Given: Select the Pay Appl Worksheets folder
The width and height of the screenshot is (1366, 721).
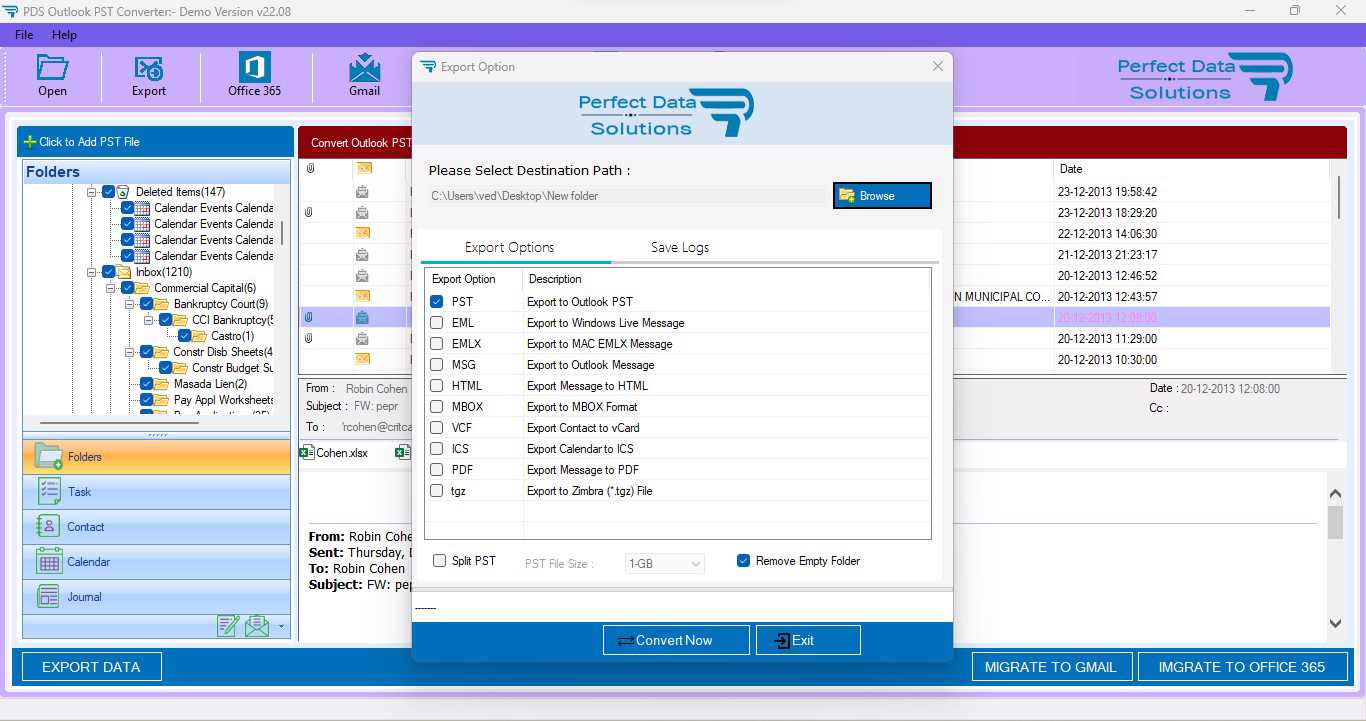Looking at the screenshot, I should tap(224, 400).
